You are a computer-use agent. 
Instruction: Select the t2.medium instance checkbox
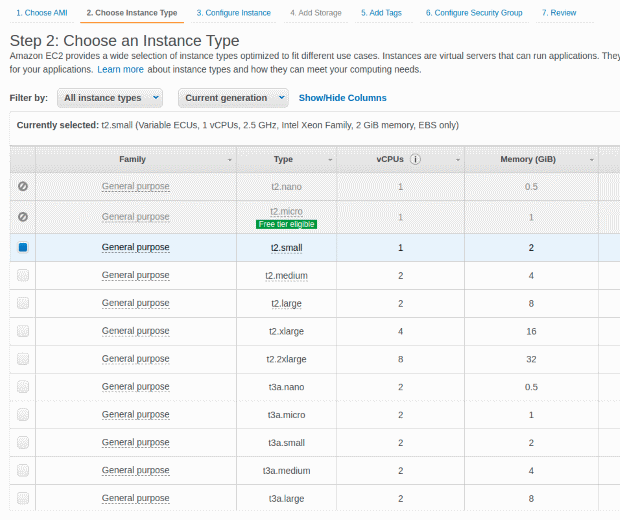coord(23,275)
